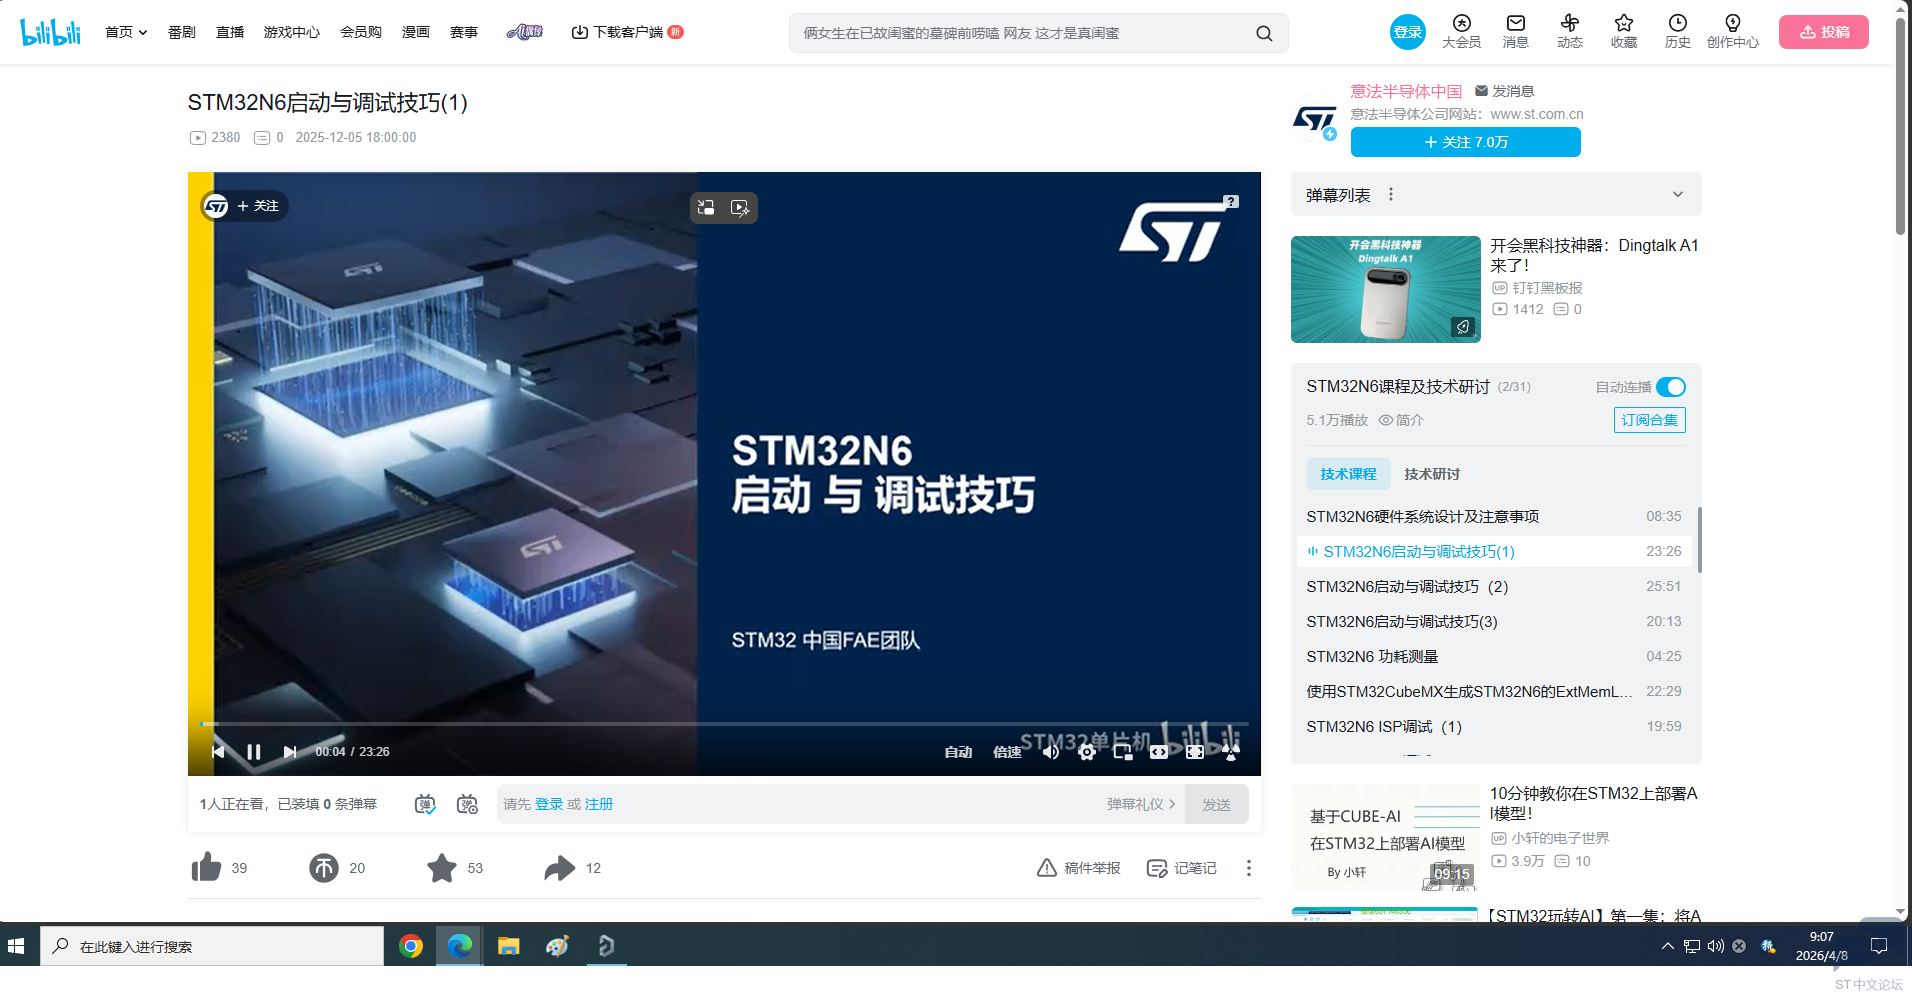Switch player to widescreen mode
The height and width of the screenshot is (1000, 1912).
pyautogui.click(x=1158, y=751)
